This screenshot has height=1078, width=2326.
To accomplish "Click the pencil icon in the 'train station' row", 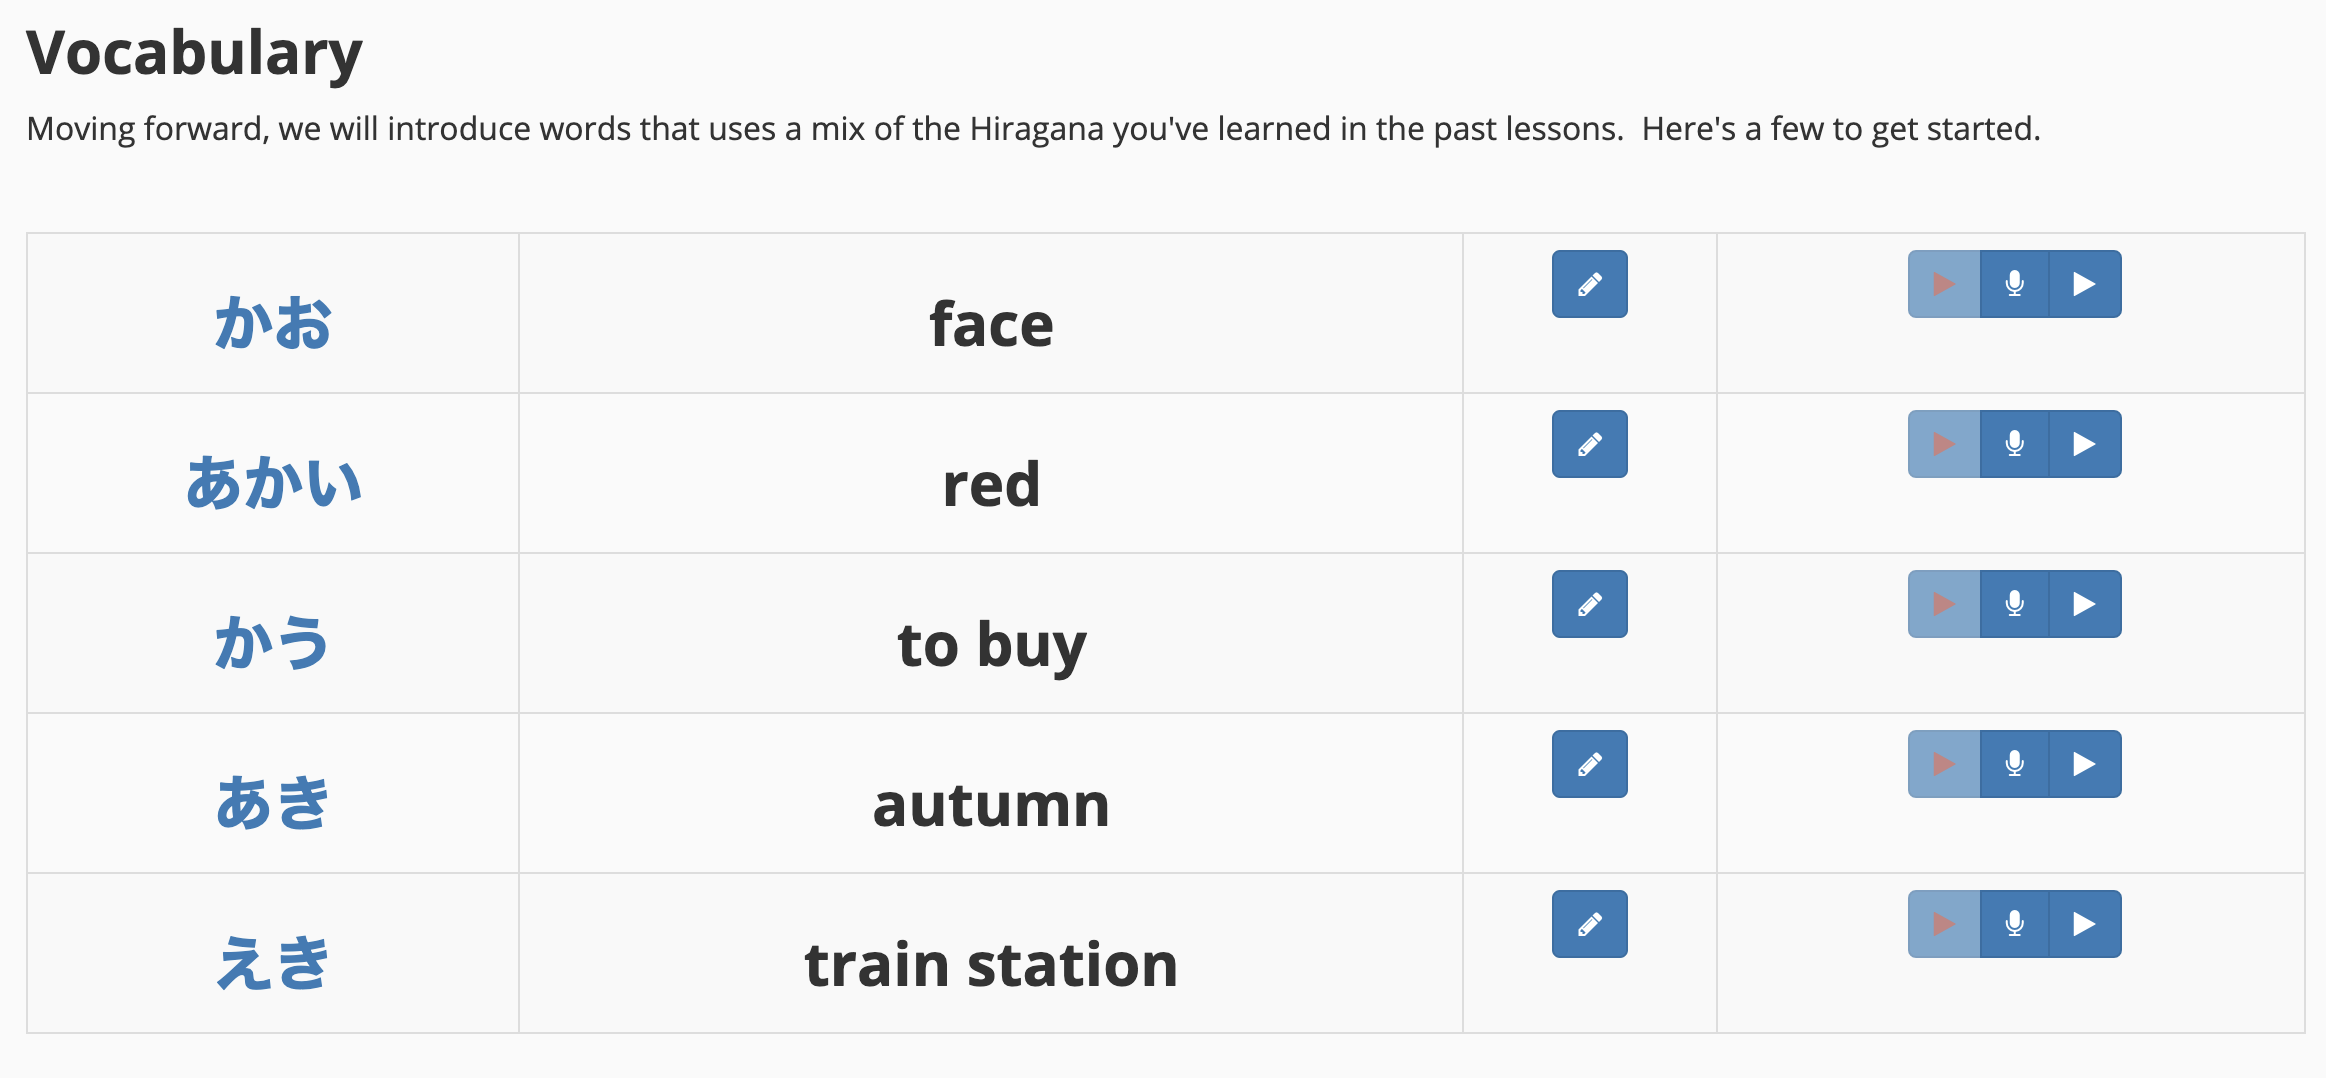I will (x=1589, y=924).
